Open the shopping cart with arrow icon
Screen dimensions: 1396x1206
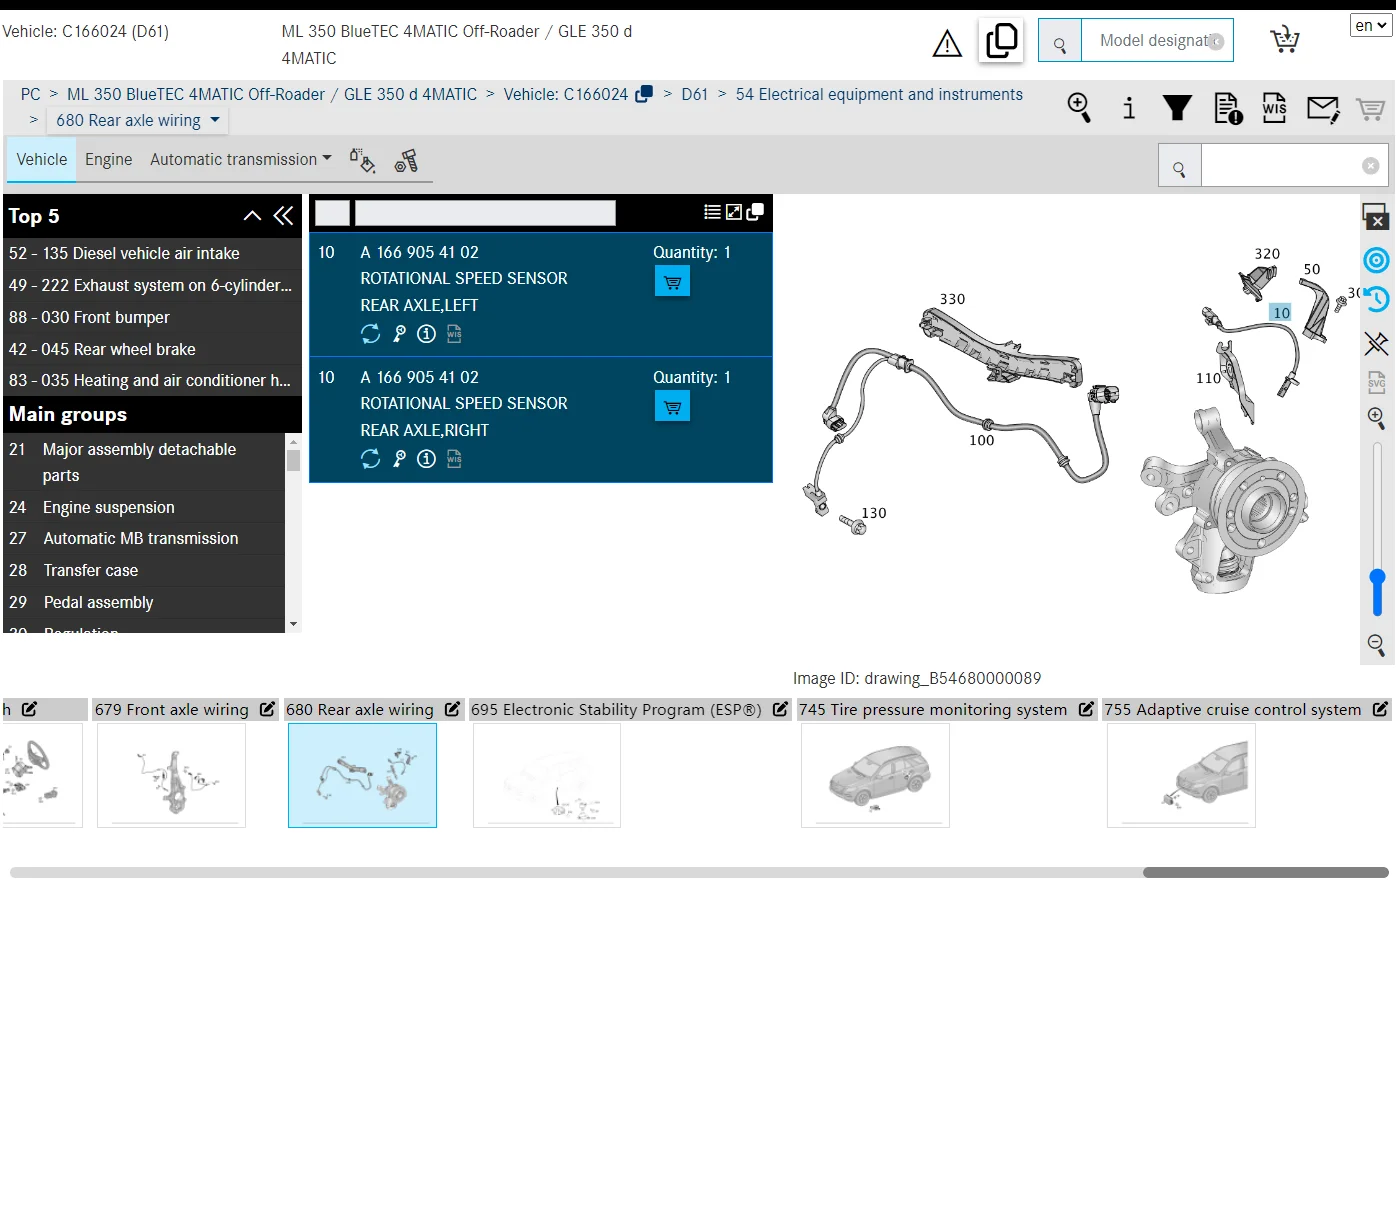tap(1285, 40)
